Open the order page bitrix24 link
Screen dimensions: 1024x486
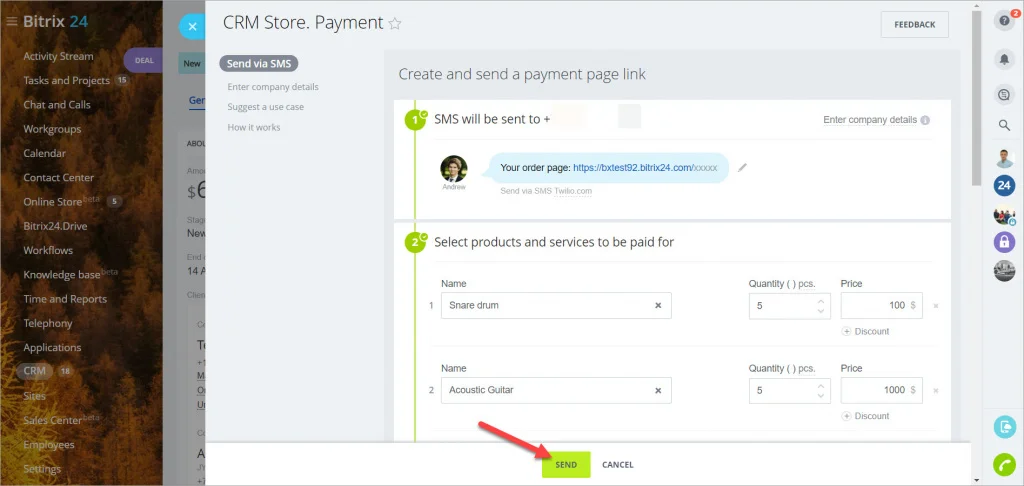tap(645, 168)
